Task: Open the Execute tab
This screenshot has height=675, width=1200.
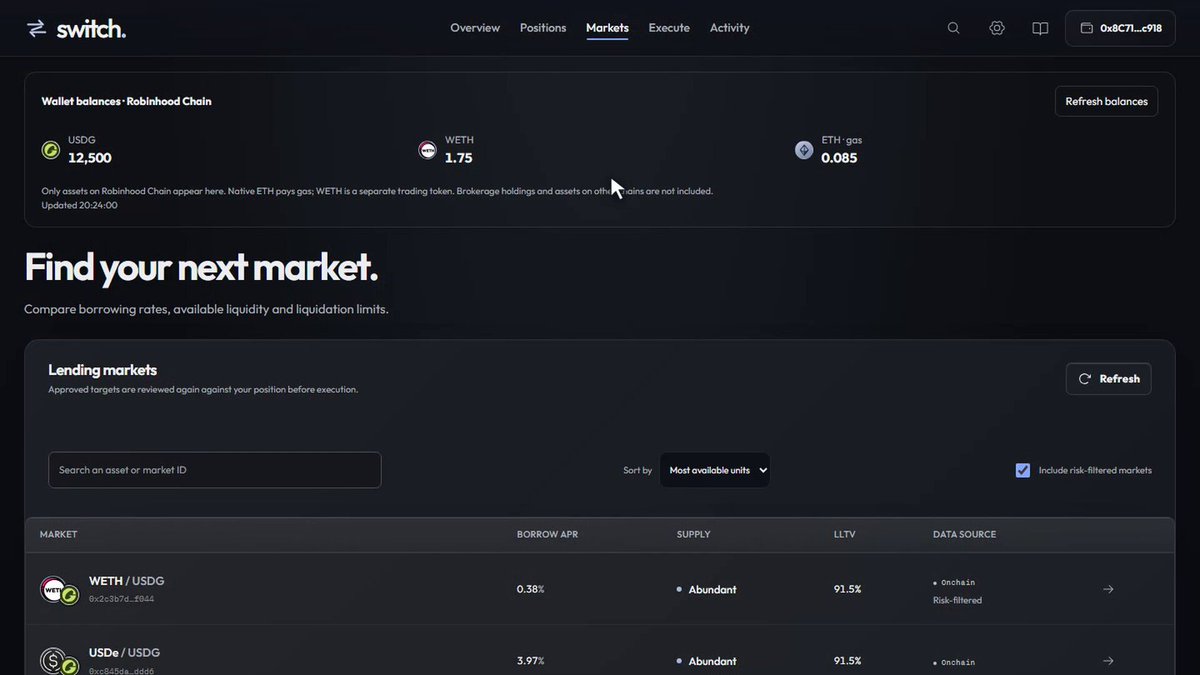Action: click(x=669, y=28)
